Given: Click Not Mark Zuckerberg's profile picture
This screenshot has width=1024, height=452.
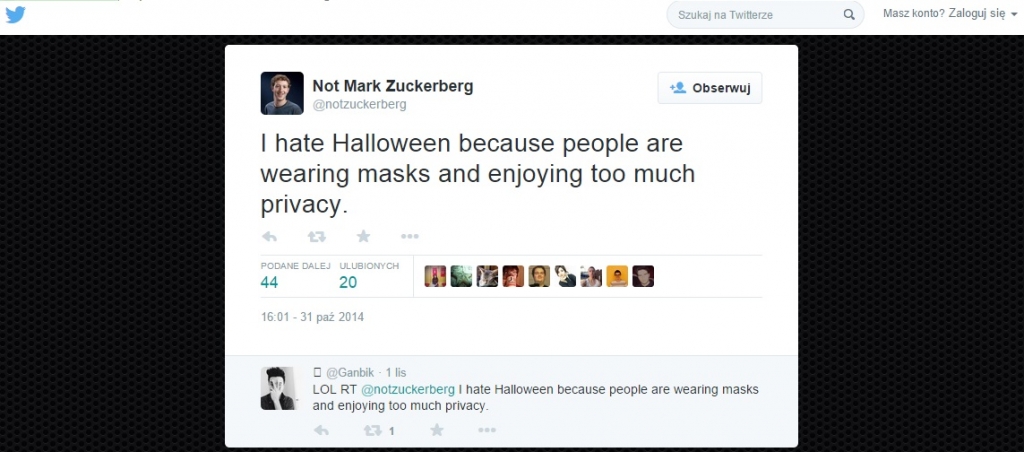Looking at the screenshot, I should click(x=282, y=93).
